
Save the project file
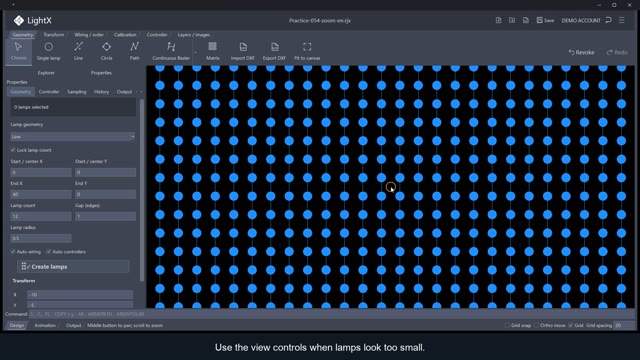[x=545, y=20]
